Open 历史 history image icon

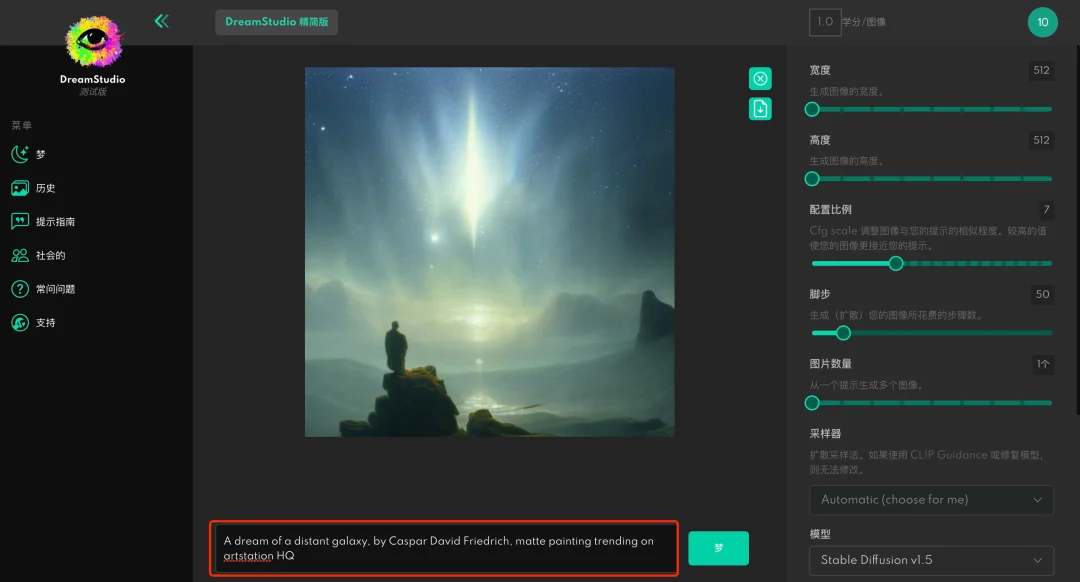click(20, 188)
